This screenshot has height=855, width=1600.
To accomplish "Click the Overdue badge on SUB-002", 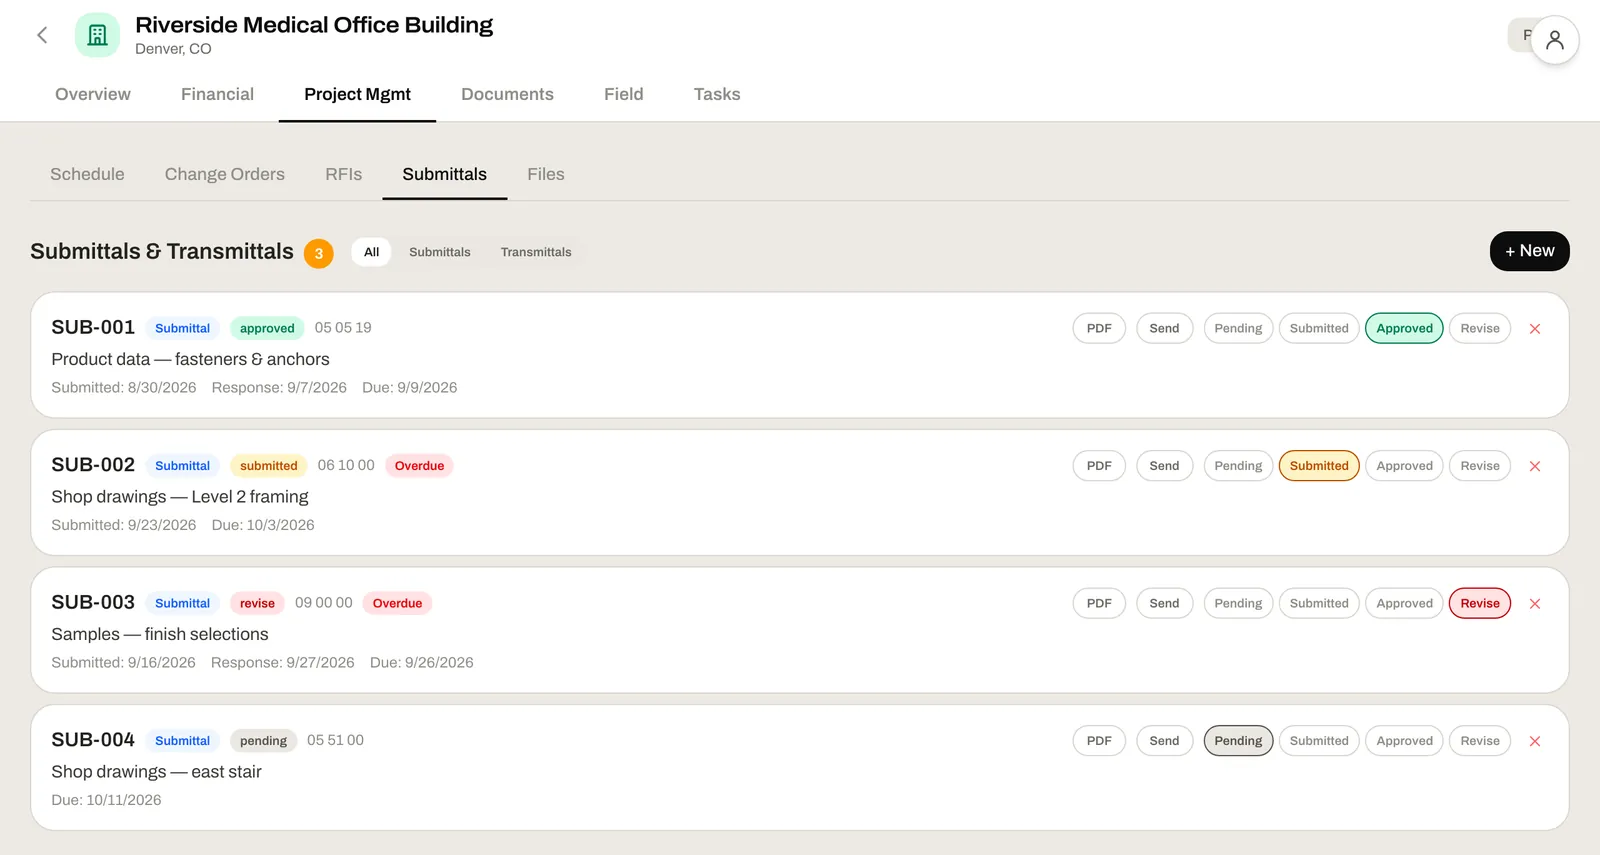I will click(x=419, y=466).
